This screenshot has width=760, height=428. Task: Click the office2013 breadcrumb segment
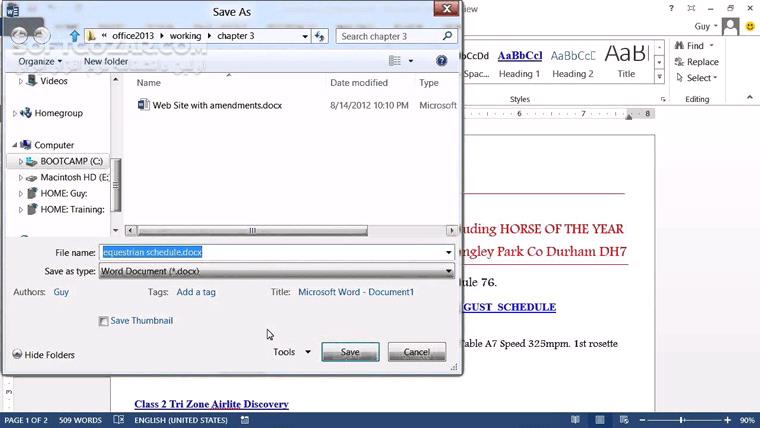pyautogui.click(x=133, y=36)
